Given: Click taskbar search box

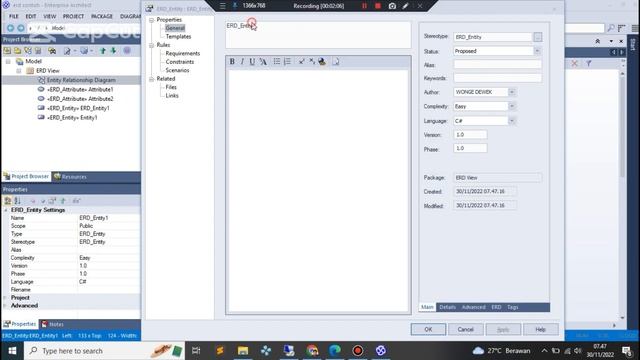Looking at the screenshot, I should pyautogui.click(x=104, y=351).
